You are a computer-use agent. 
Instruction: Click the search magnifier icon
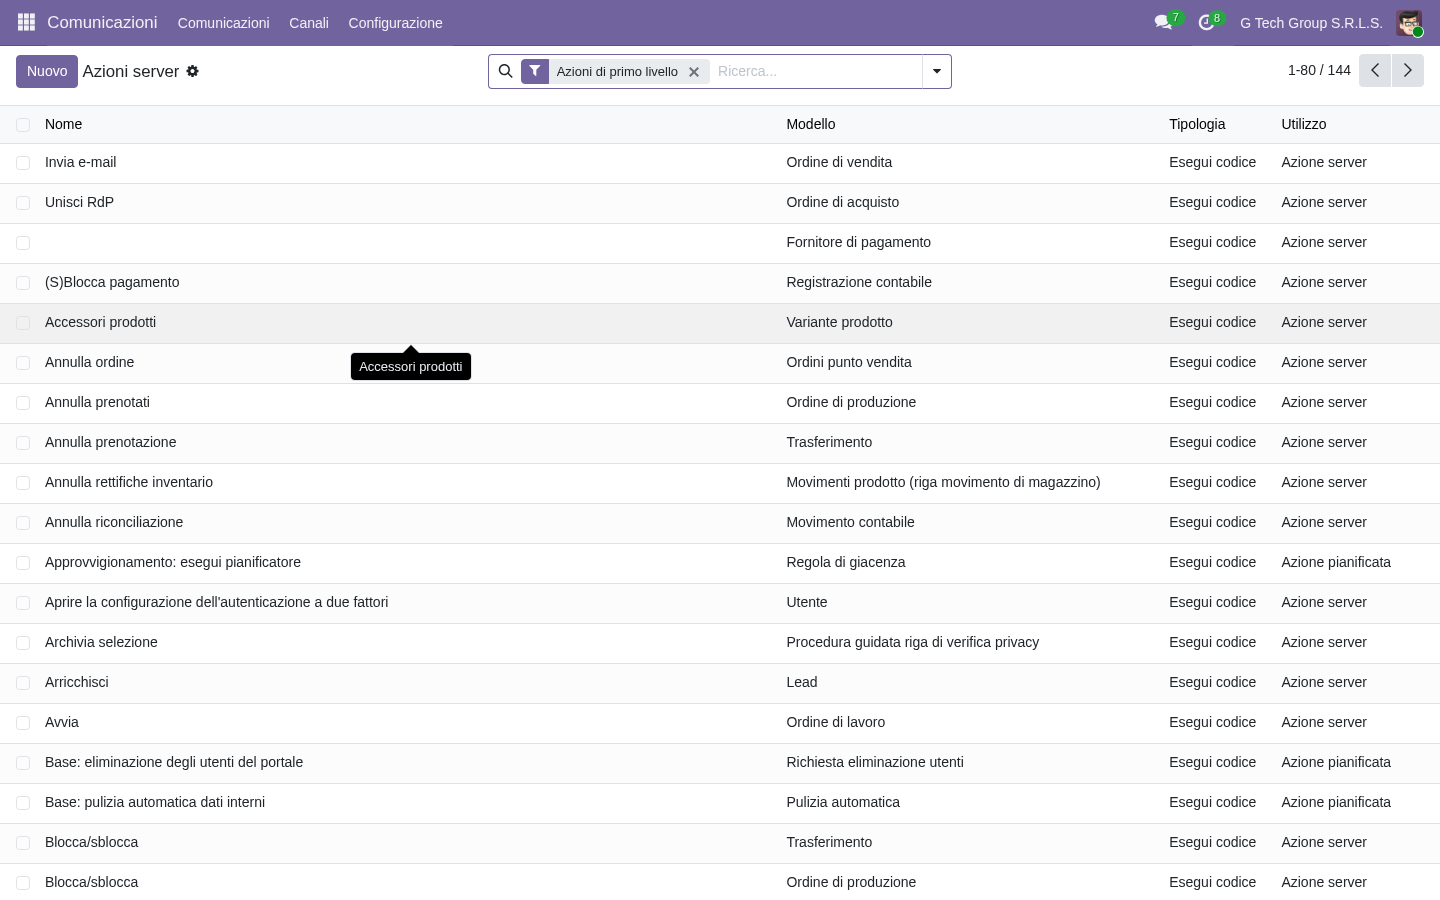(505, 71)
